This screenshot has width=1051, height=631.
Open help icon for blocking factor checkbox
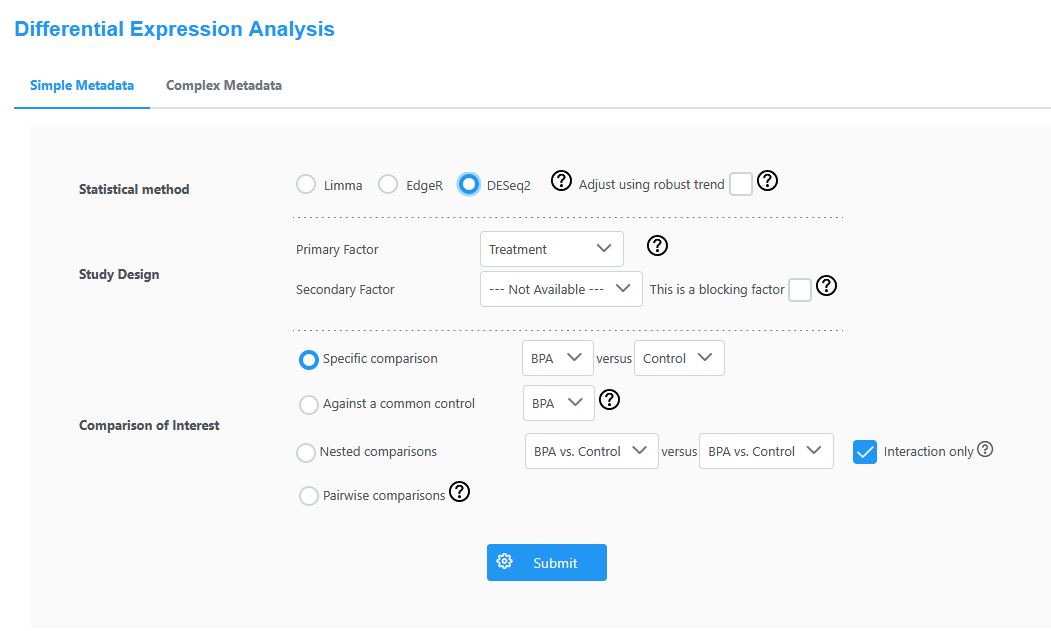tap(826, 286)
